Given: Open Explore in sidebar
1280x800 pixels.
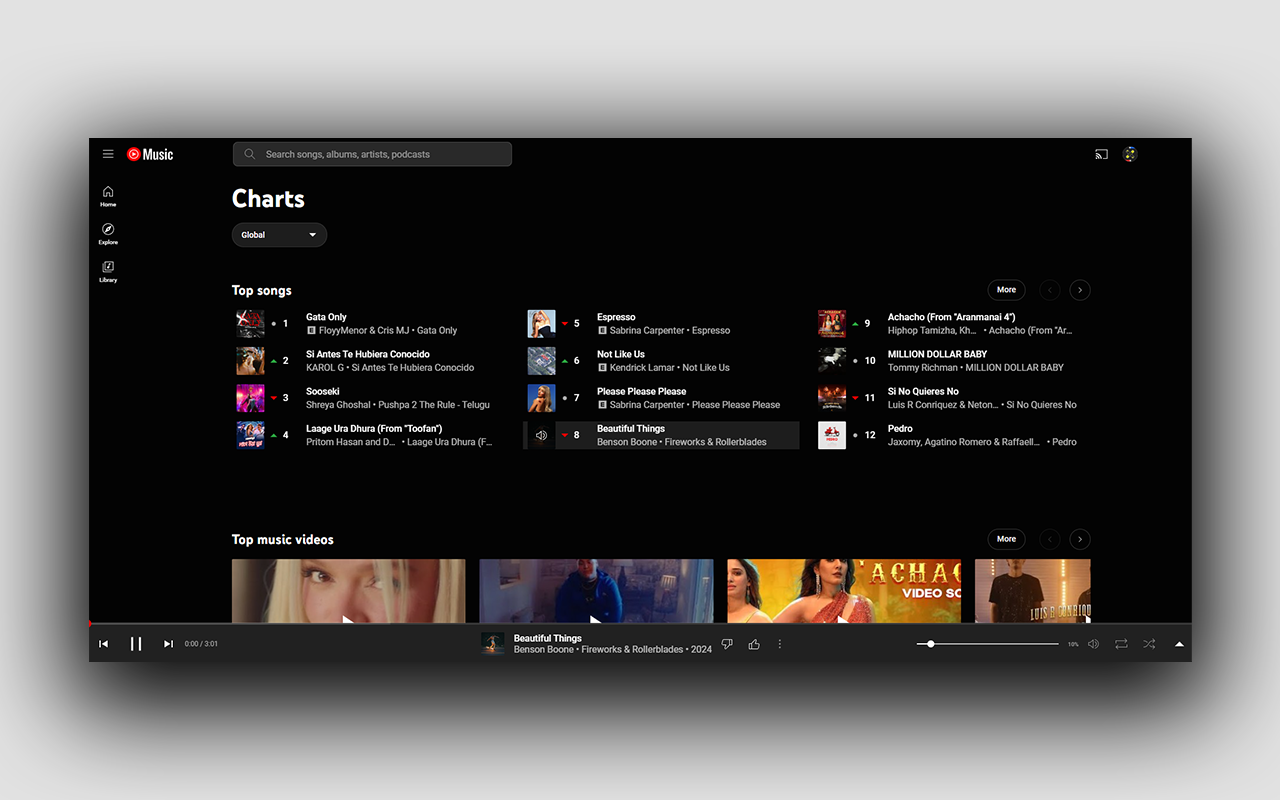Looking at the screenshot, I should pos(108,234).
